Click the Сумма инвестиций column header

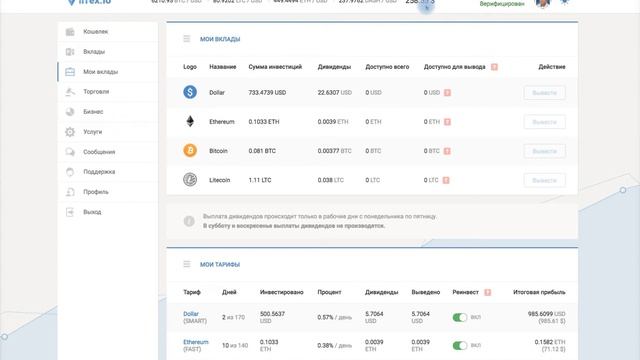[x=275, y=67]
